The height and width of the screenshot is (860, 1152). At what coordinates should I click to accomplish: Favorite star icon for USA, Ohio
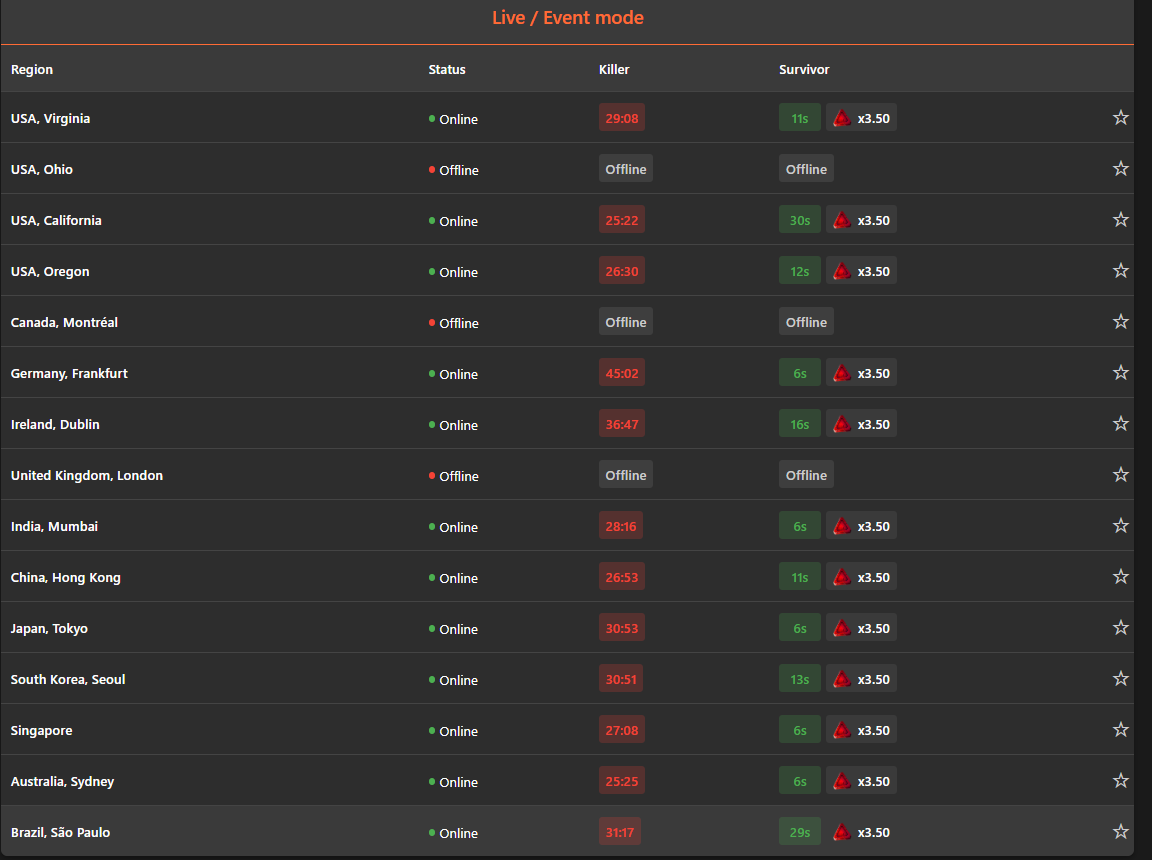coord(1120,168)
